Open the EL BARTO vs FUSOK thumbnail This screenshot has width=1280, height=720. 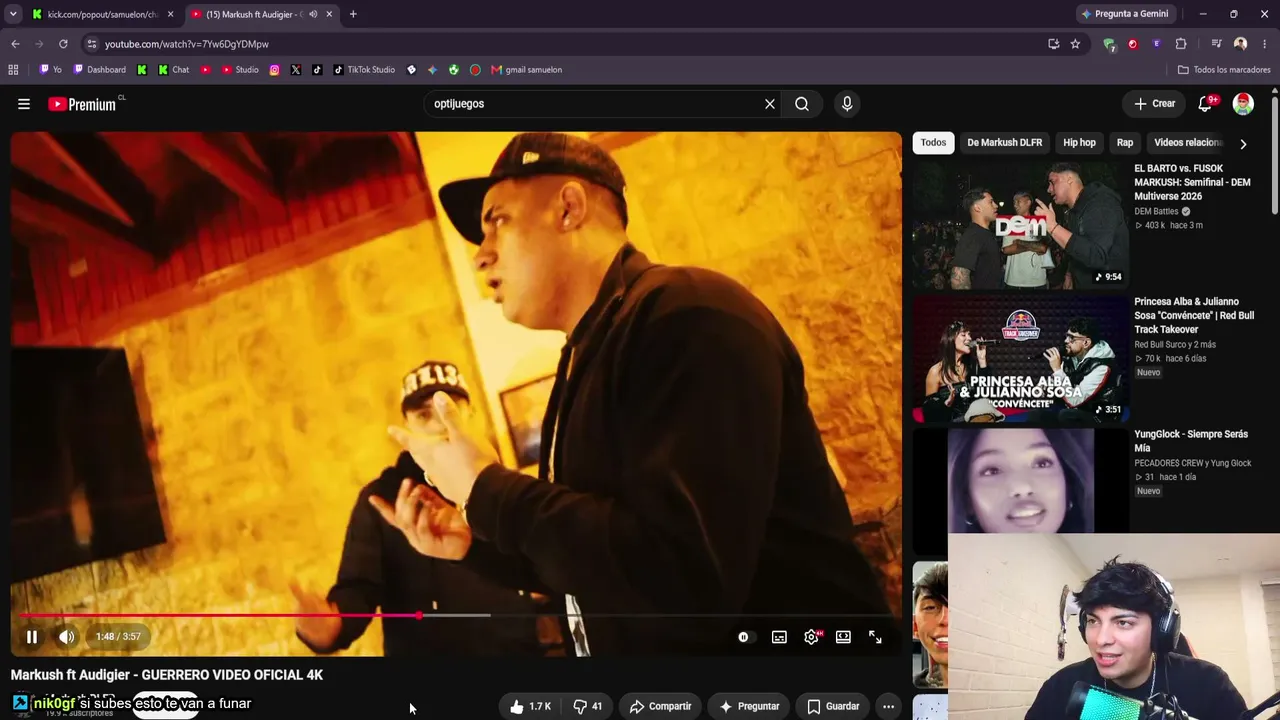pyautogui.click(x=1020, y=225)
